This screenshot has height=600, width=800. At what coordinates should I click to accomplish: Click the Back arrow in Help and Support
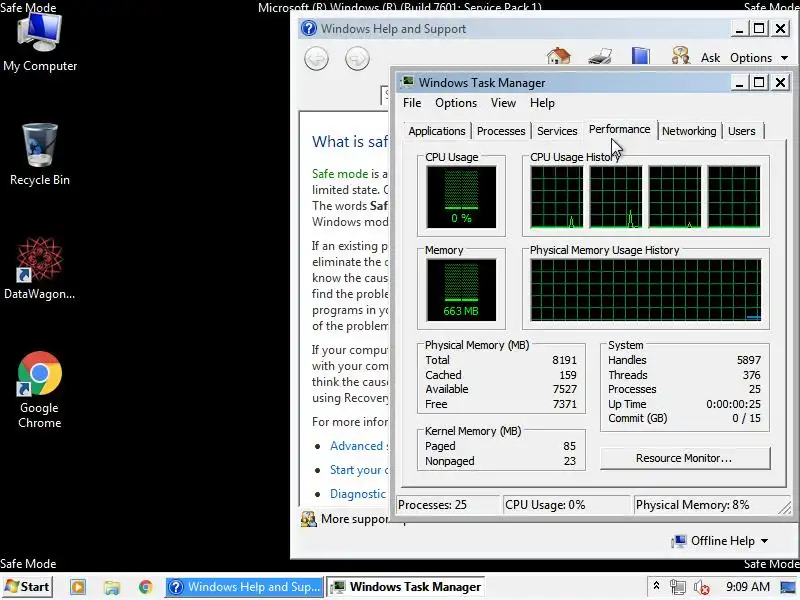(316, 58)
